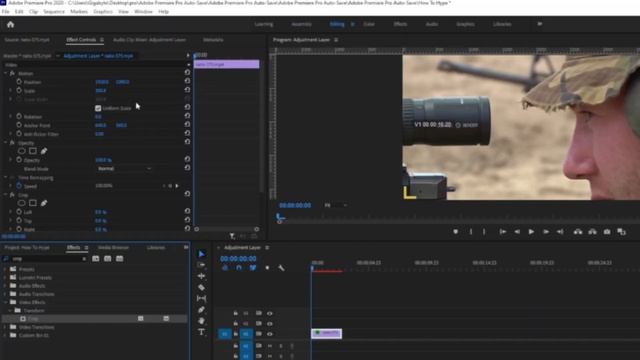The width and height of the screenshot is (640, 360).
Task: Select the Slip tool
Action: point(201,298)
